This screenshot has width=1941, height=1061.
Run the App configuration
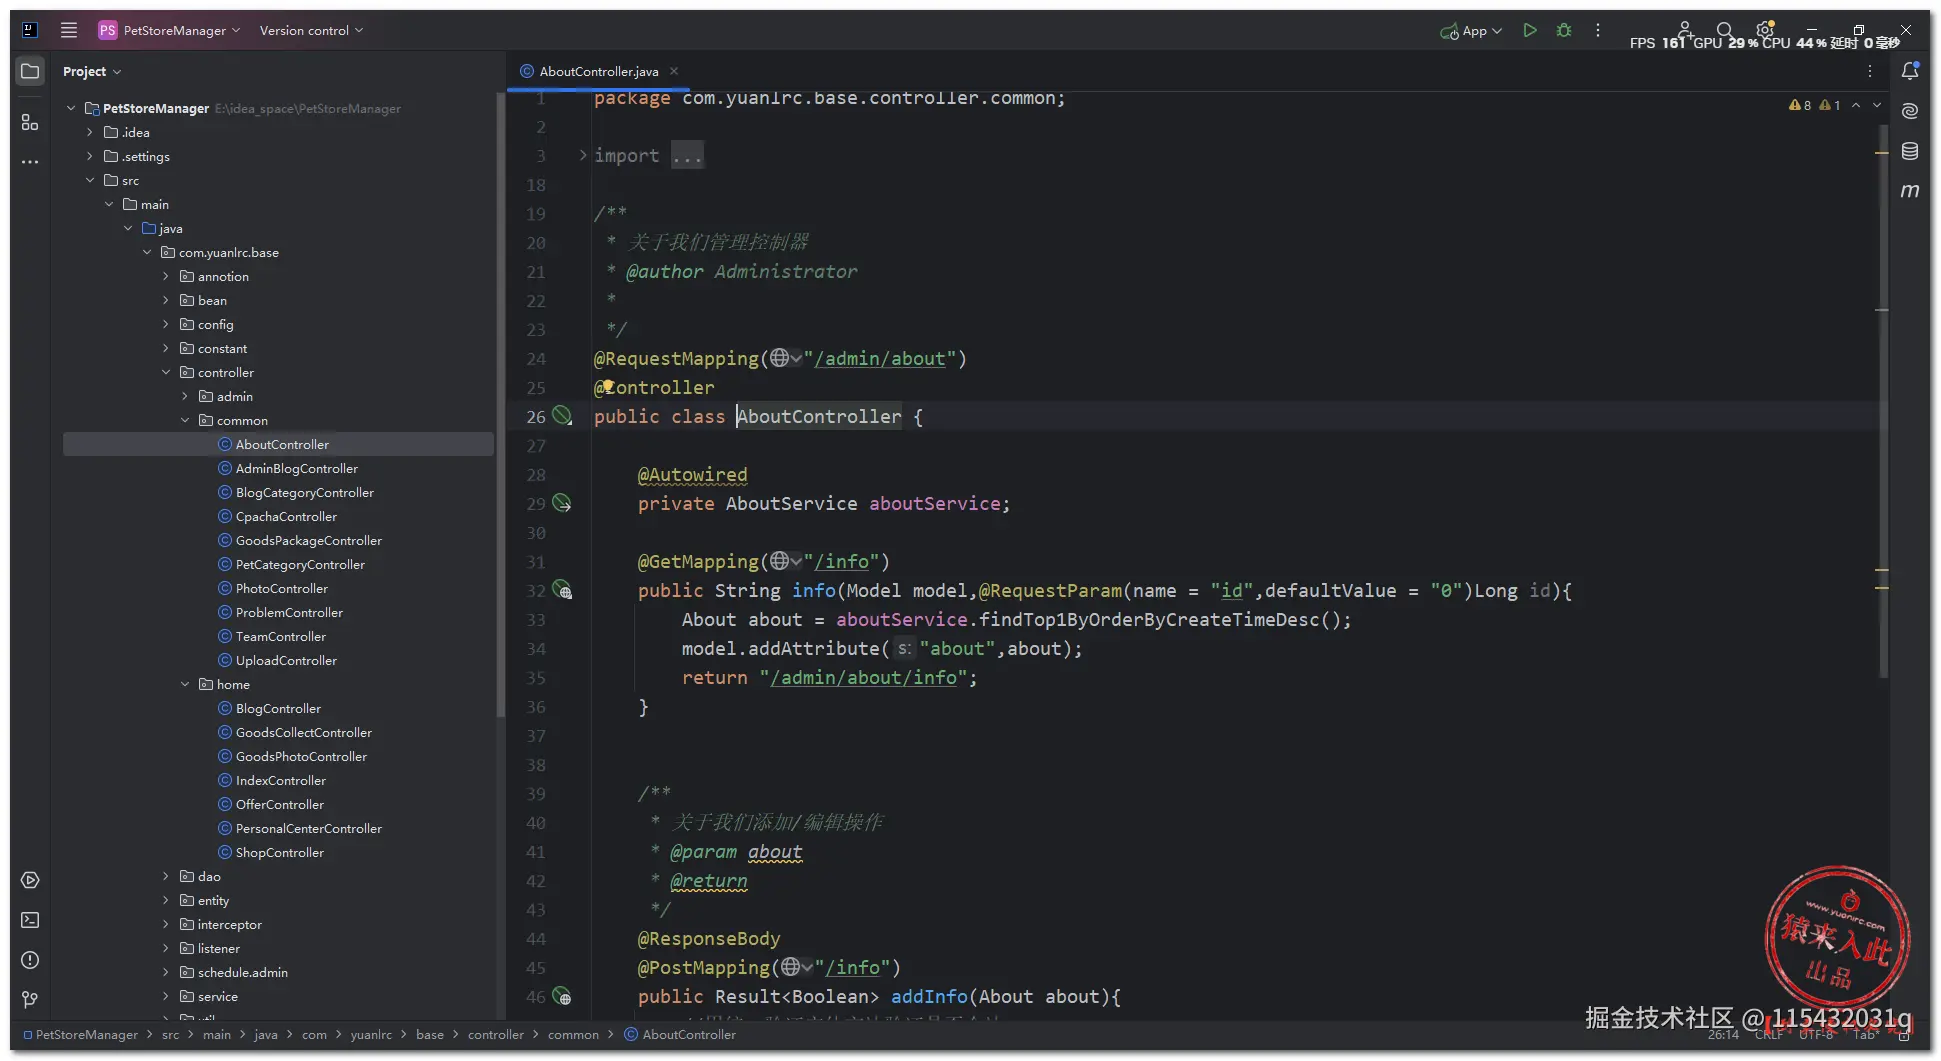click(x=1529, y=30)
